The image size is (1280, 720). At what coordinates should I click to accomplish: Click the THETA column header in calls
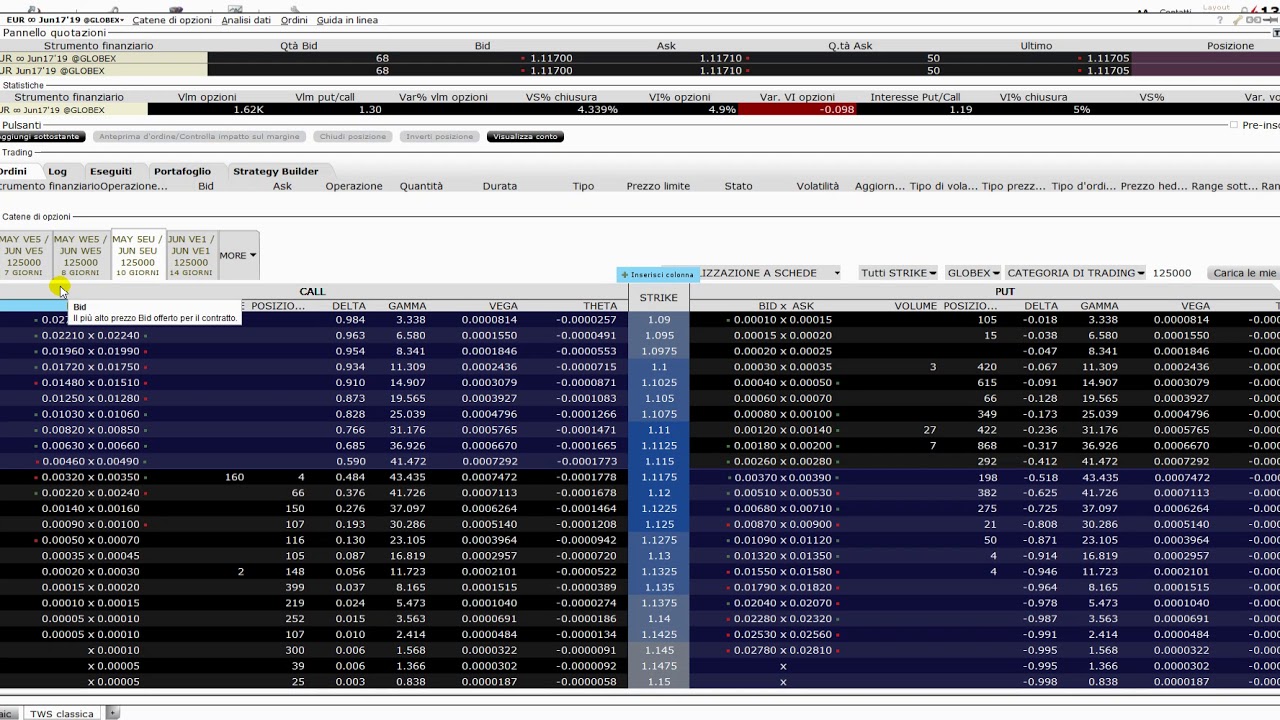click(600, 306)
